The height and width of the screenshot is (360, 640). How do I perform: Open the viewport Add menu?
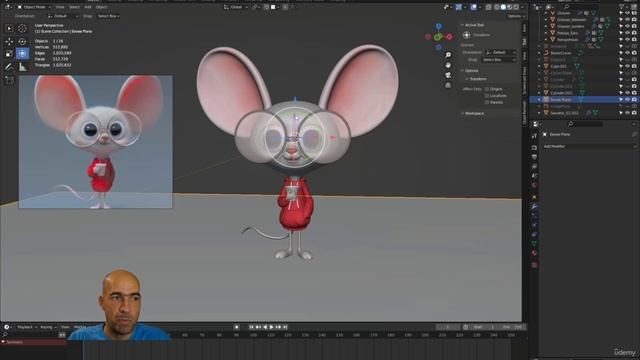point(88,7)
